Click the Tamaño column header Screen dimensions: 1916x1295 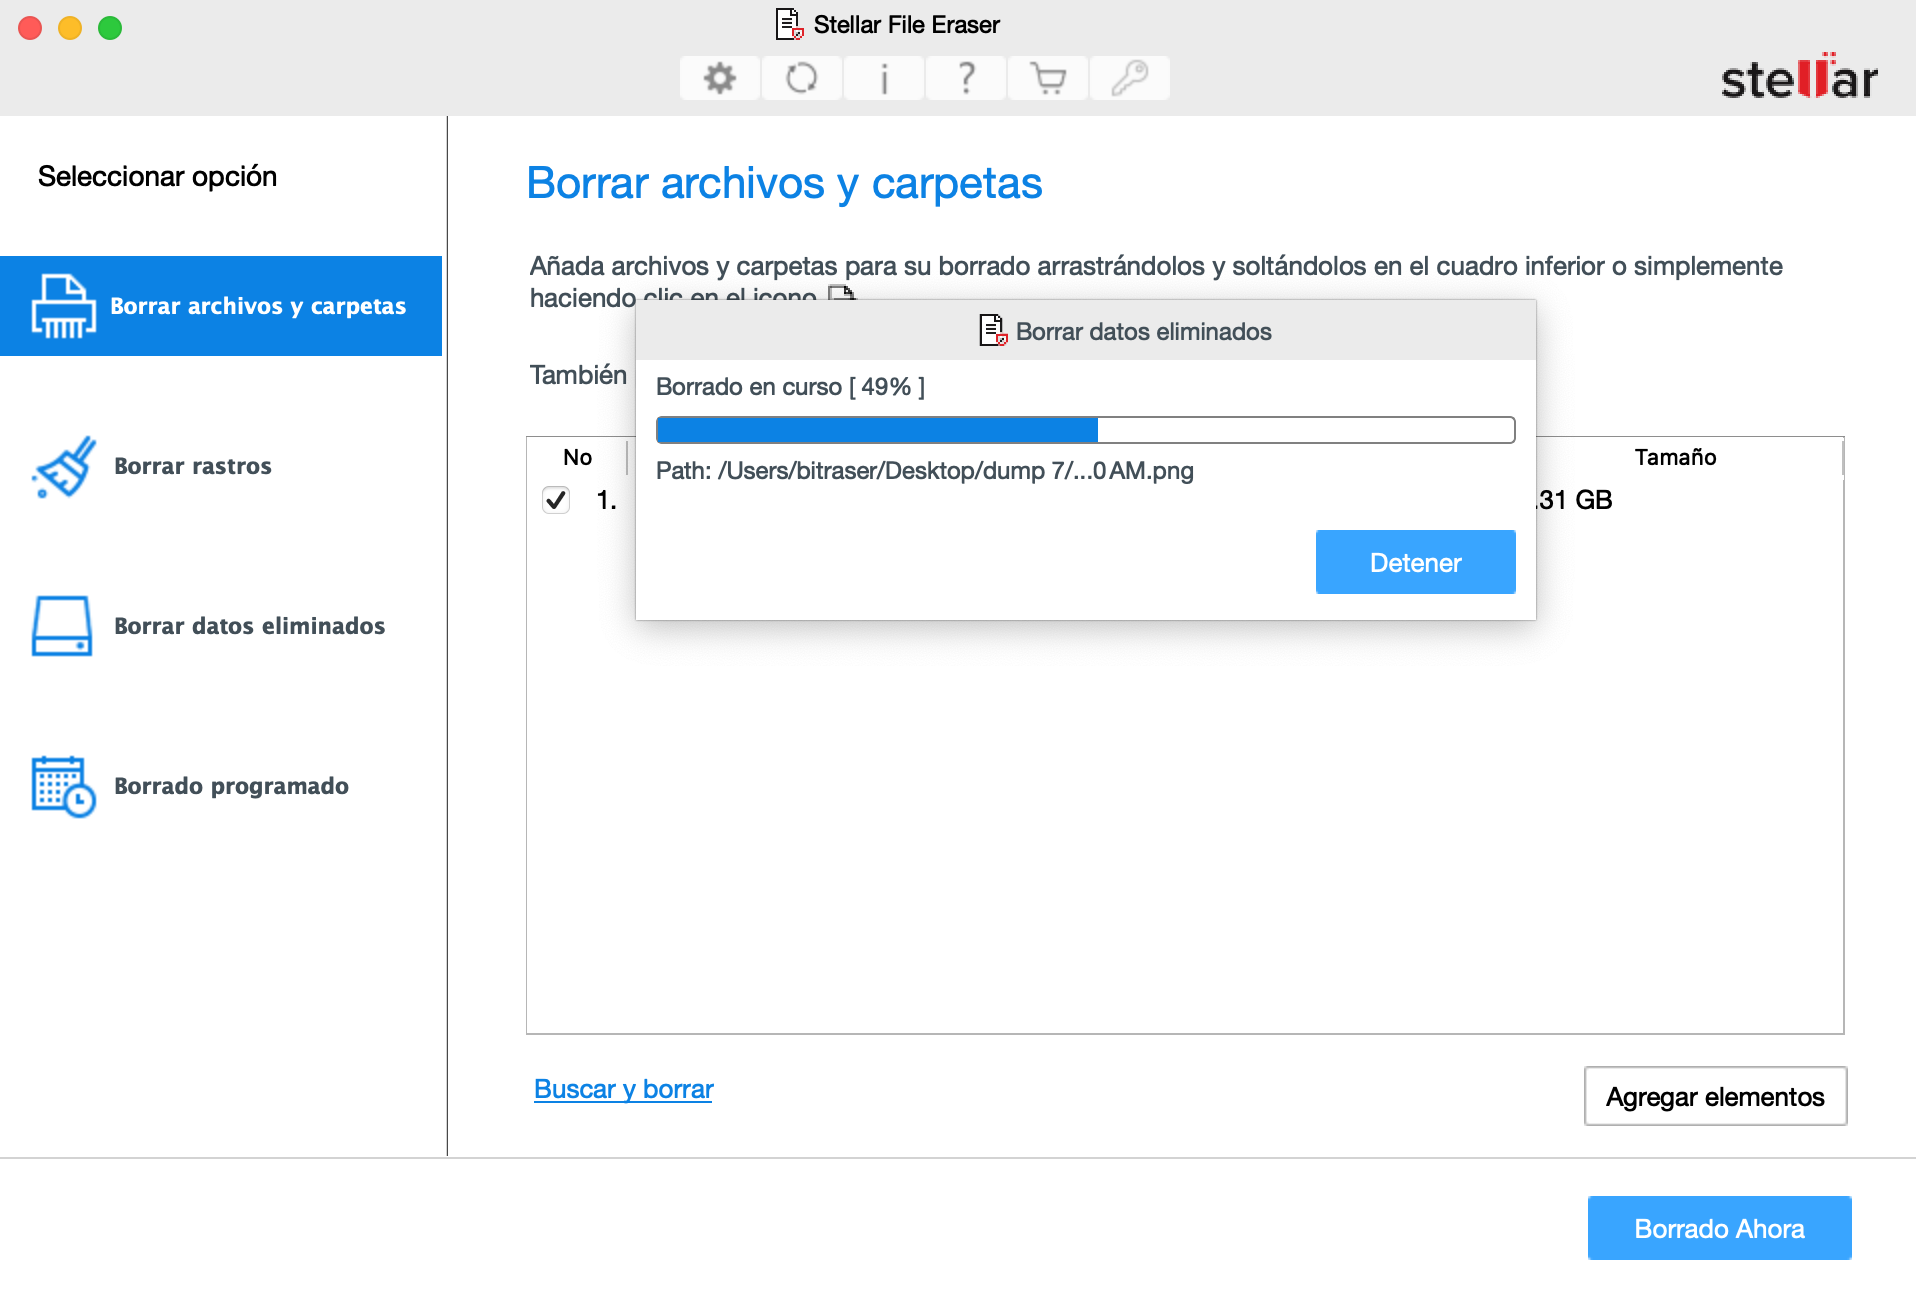click(x=1675, y=457)
